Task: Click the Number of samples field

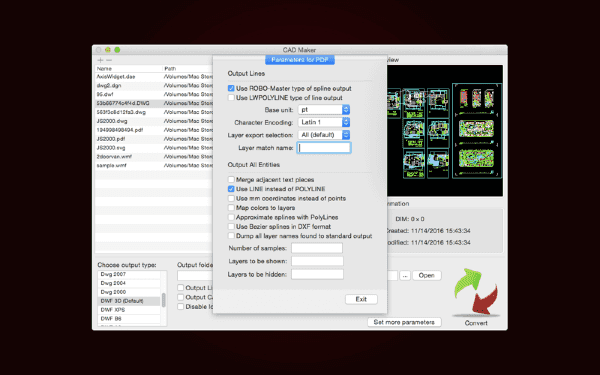Action: point(317,248)
